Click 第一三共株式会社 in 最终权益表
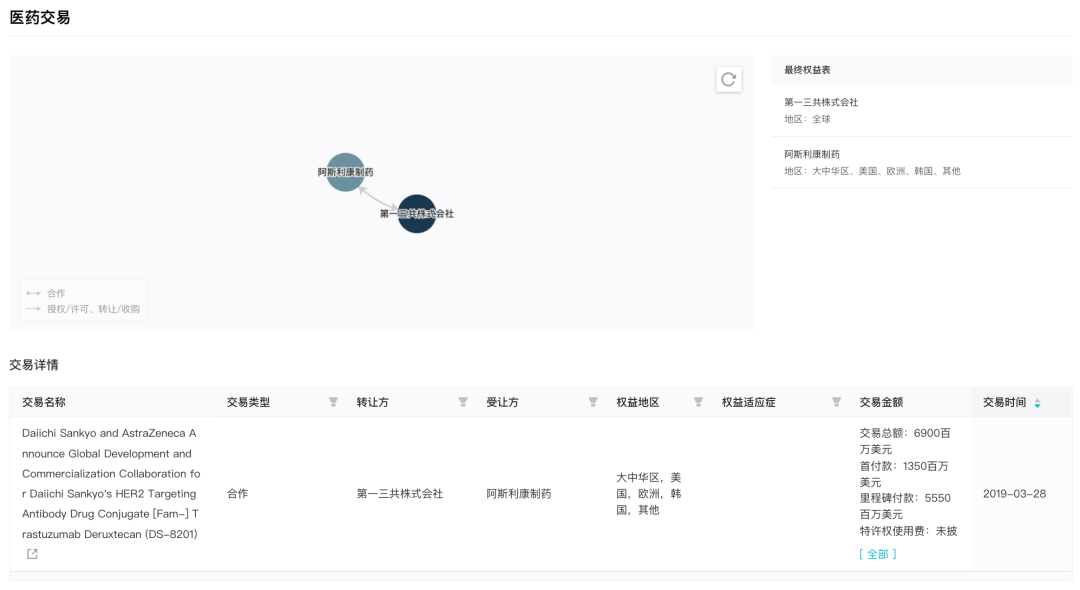 [821, 102]
